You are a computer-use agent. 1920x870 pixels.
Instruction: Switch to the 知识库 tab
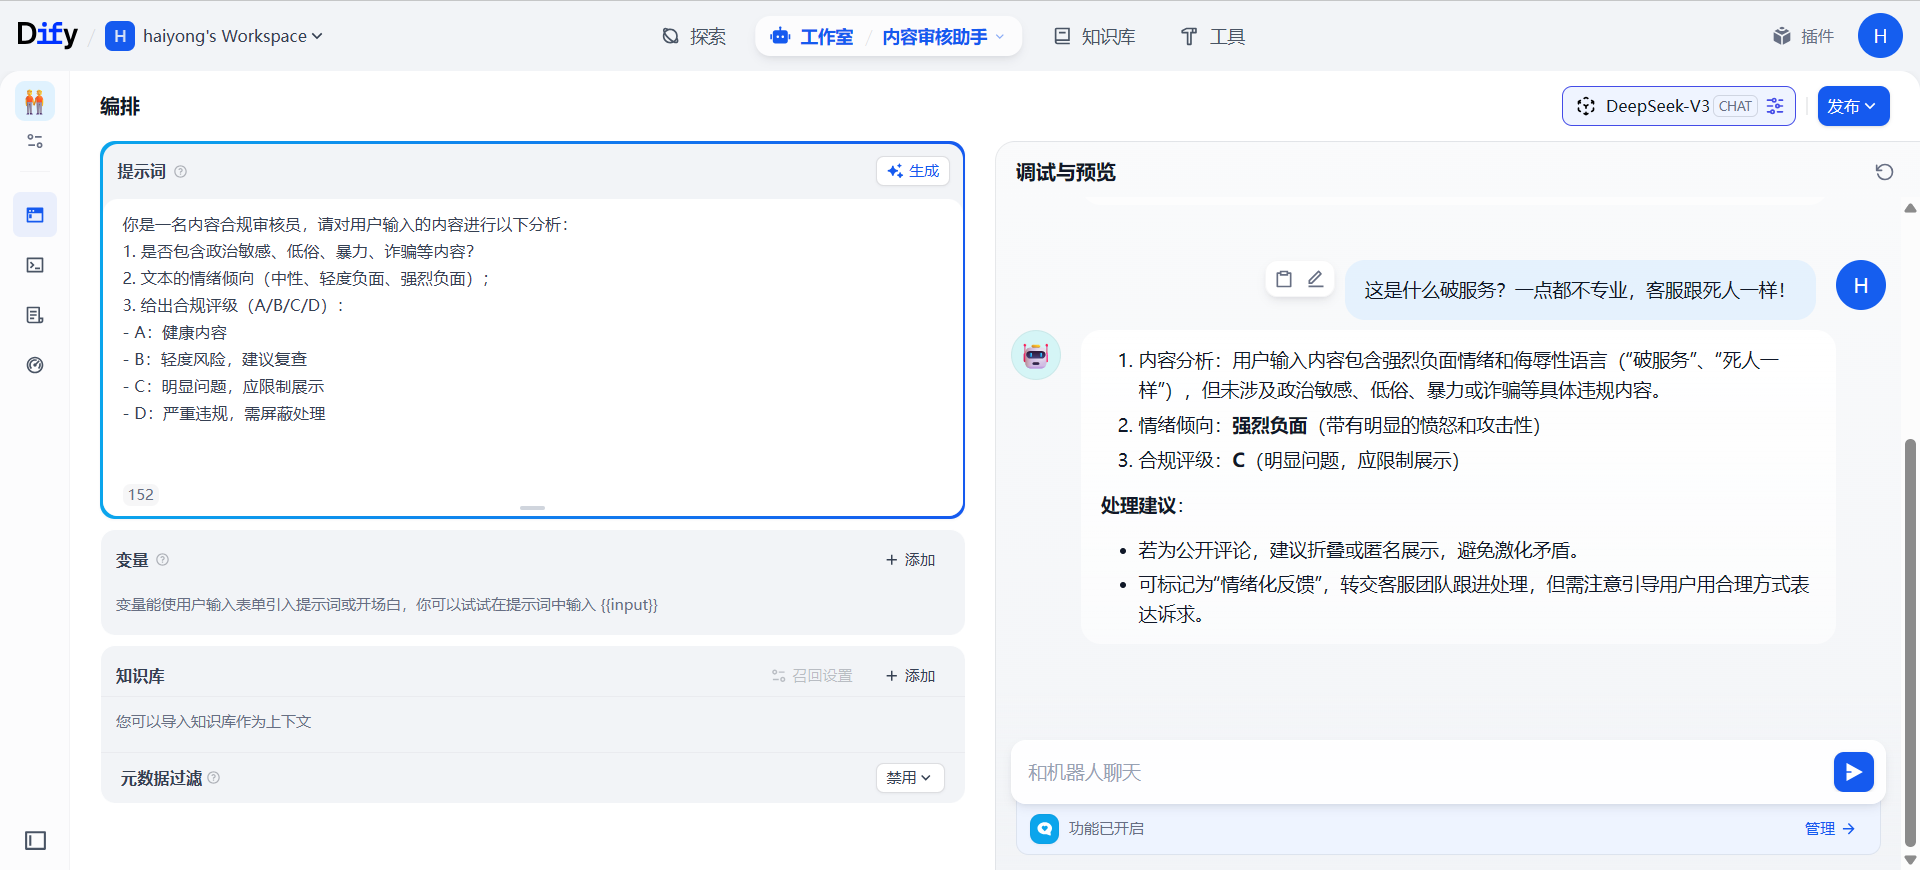pos(1095,37)
